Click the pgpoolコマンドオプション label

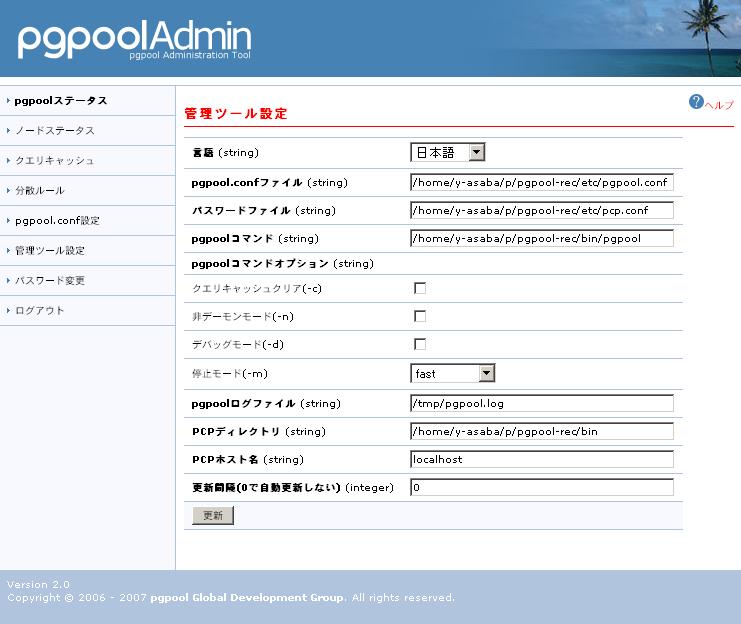(283, 263)
